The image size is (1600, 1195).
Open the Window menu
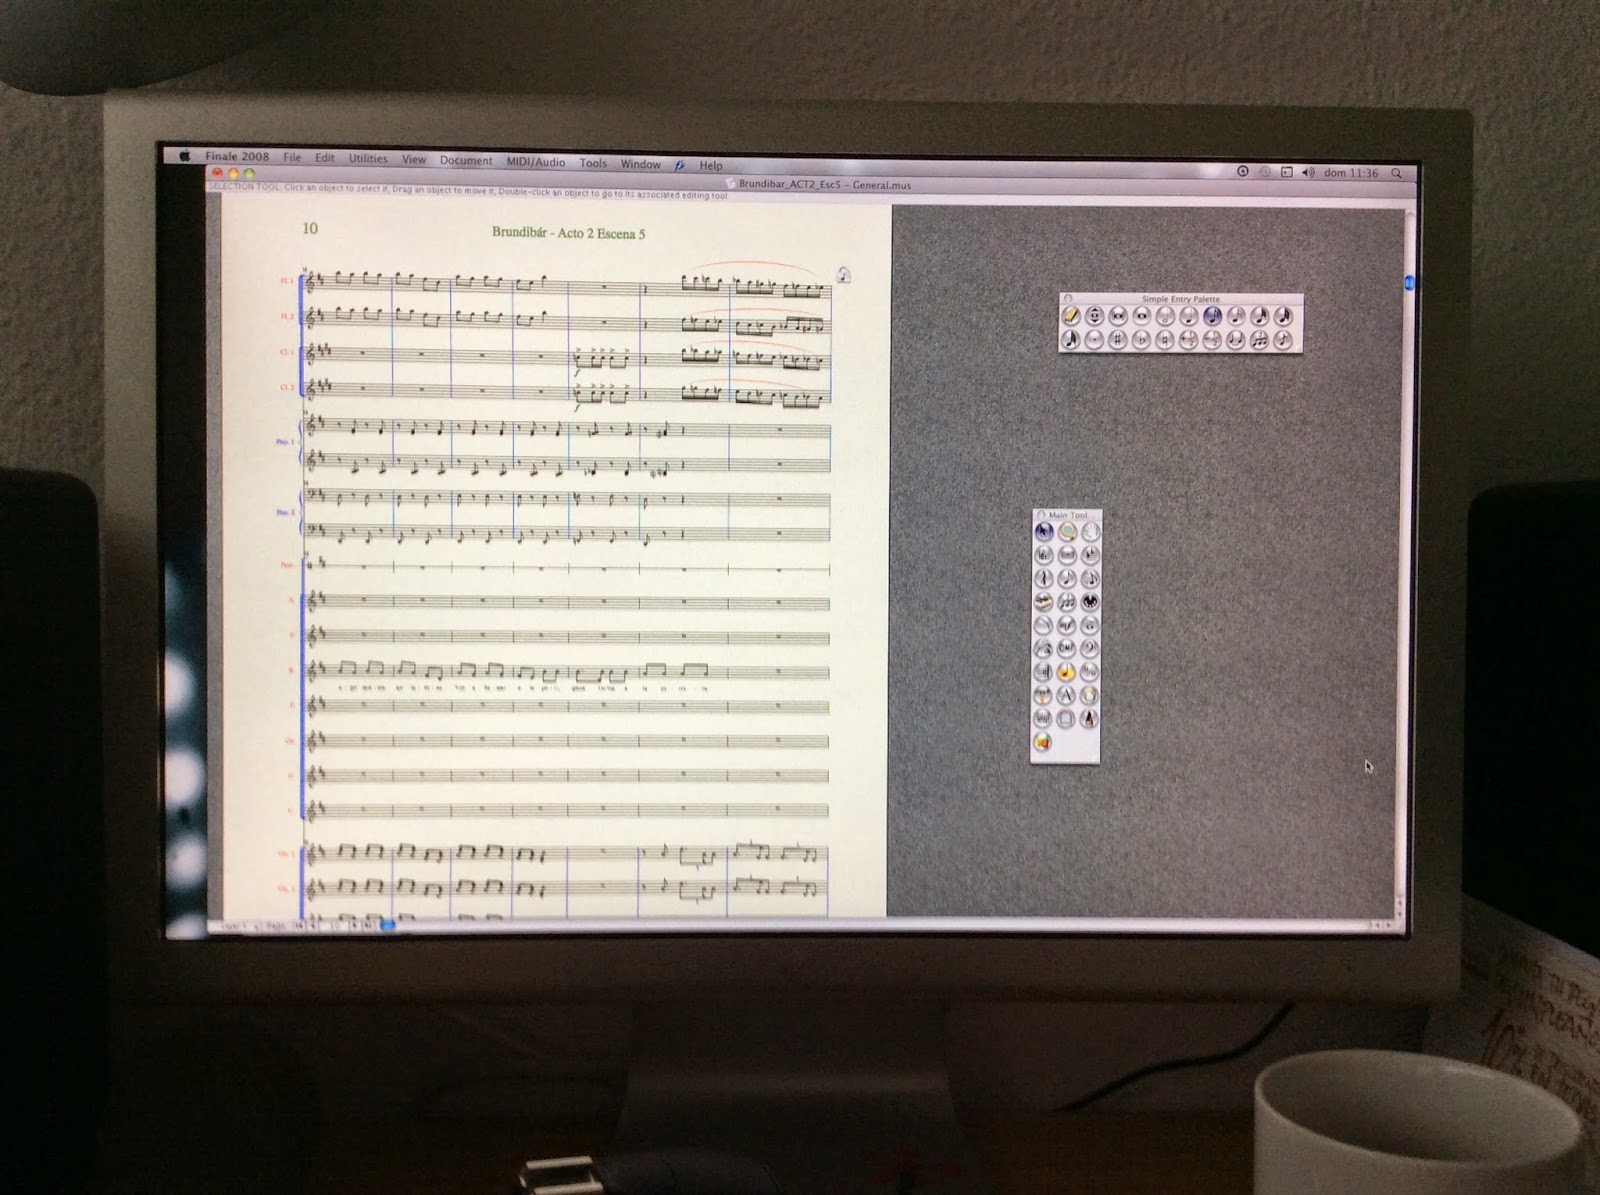641,164
